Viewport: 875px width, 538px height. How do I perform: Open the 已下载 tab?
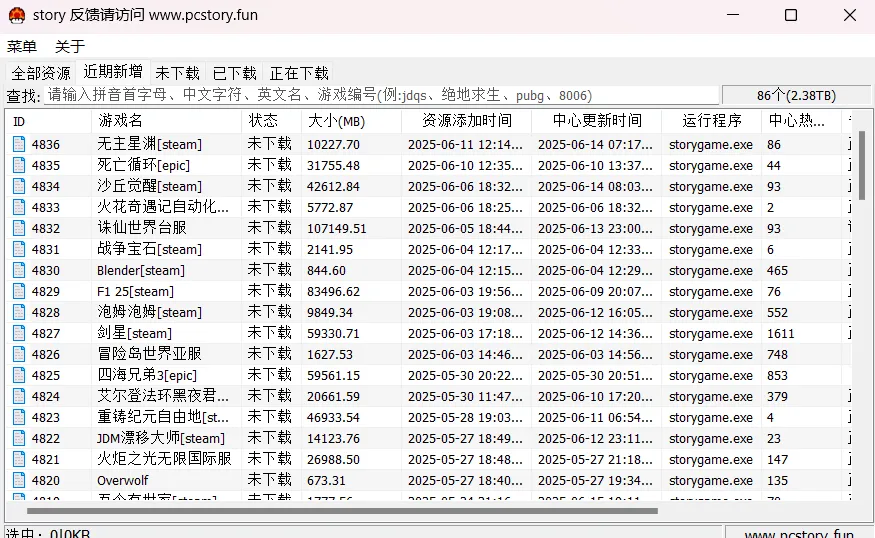234,73
